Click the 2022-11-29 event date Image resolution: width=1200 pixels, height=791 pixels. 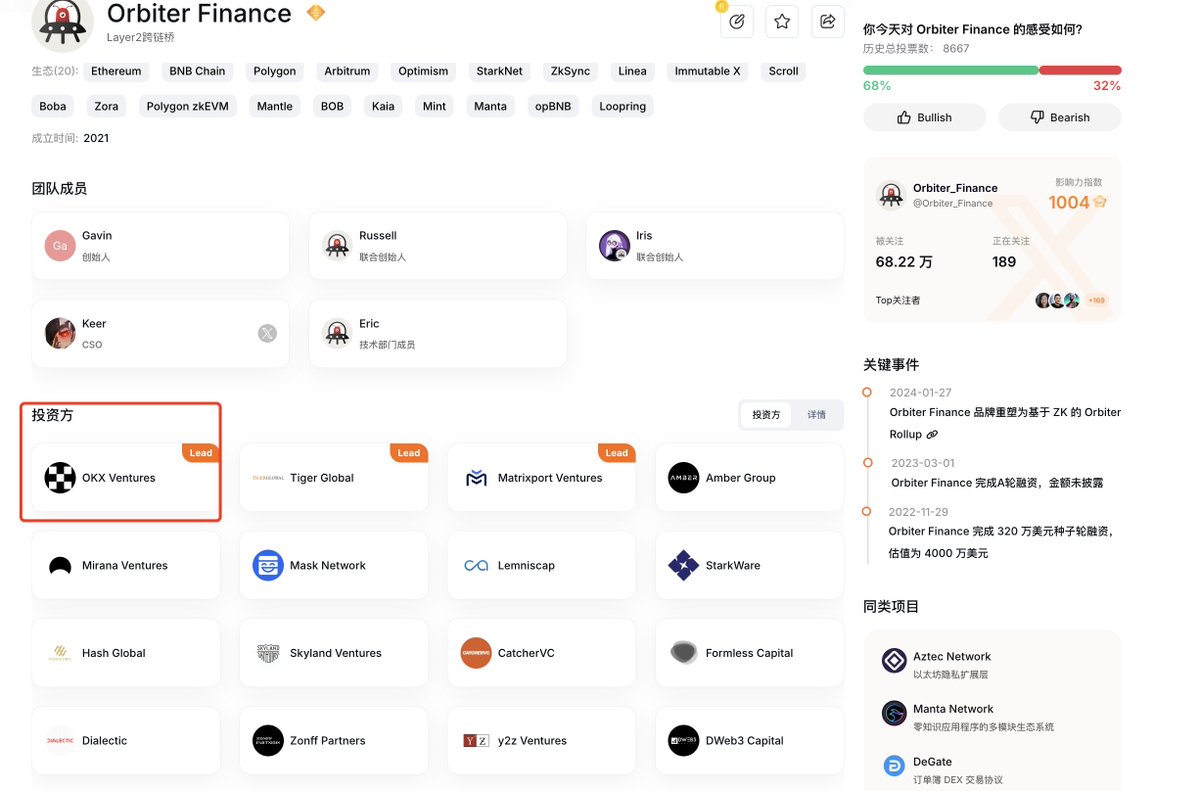point(921,512)
